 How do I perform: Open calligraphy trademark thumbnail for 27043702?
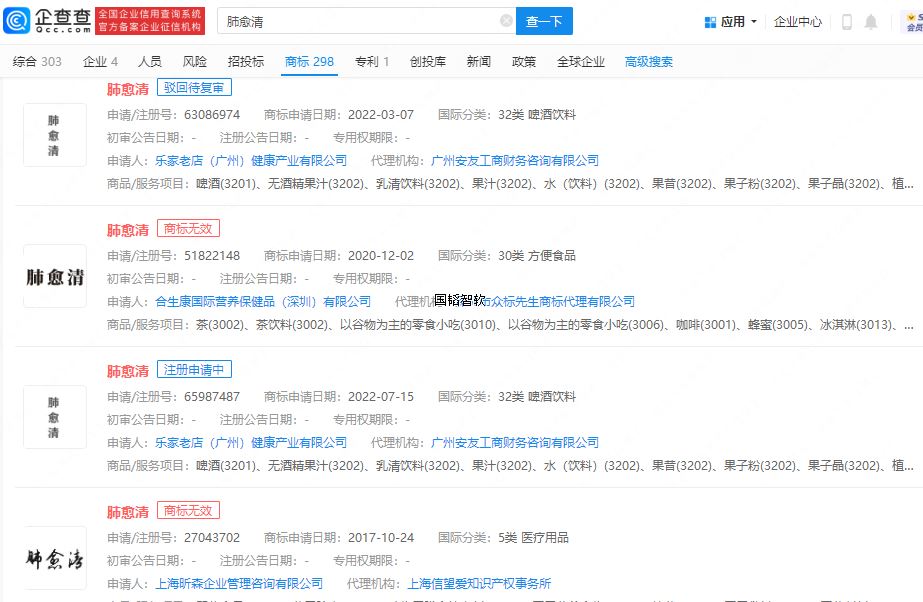point(55,558)
